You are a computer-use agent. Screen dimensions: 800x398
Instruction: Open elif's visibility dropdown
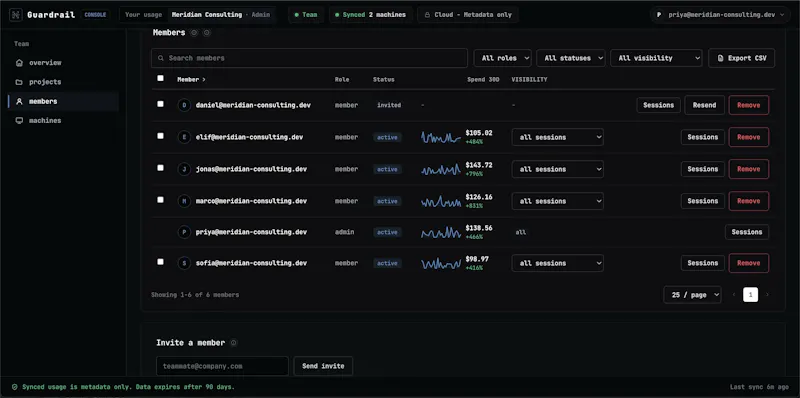tap(558, 137)
